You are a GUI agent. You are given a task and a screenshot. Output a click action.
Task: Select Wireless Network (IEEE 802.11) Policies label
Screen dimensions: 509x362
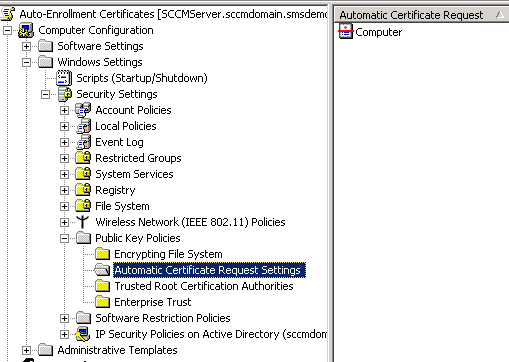190,222
